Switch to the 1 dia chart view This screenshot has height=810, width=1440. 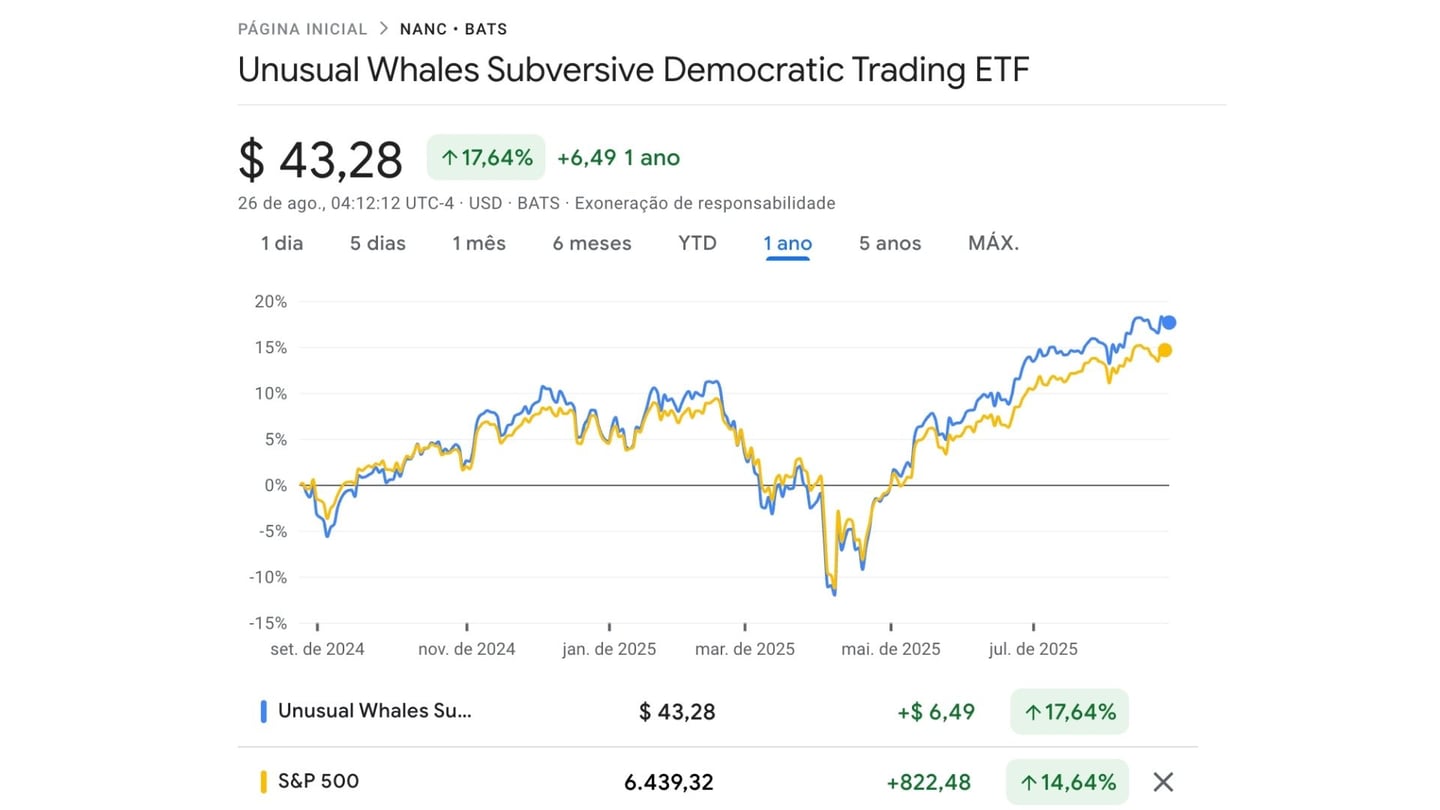[281, 243]
